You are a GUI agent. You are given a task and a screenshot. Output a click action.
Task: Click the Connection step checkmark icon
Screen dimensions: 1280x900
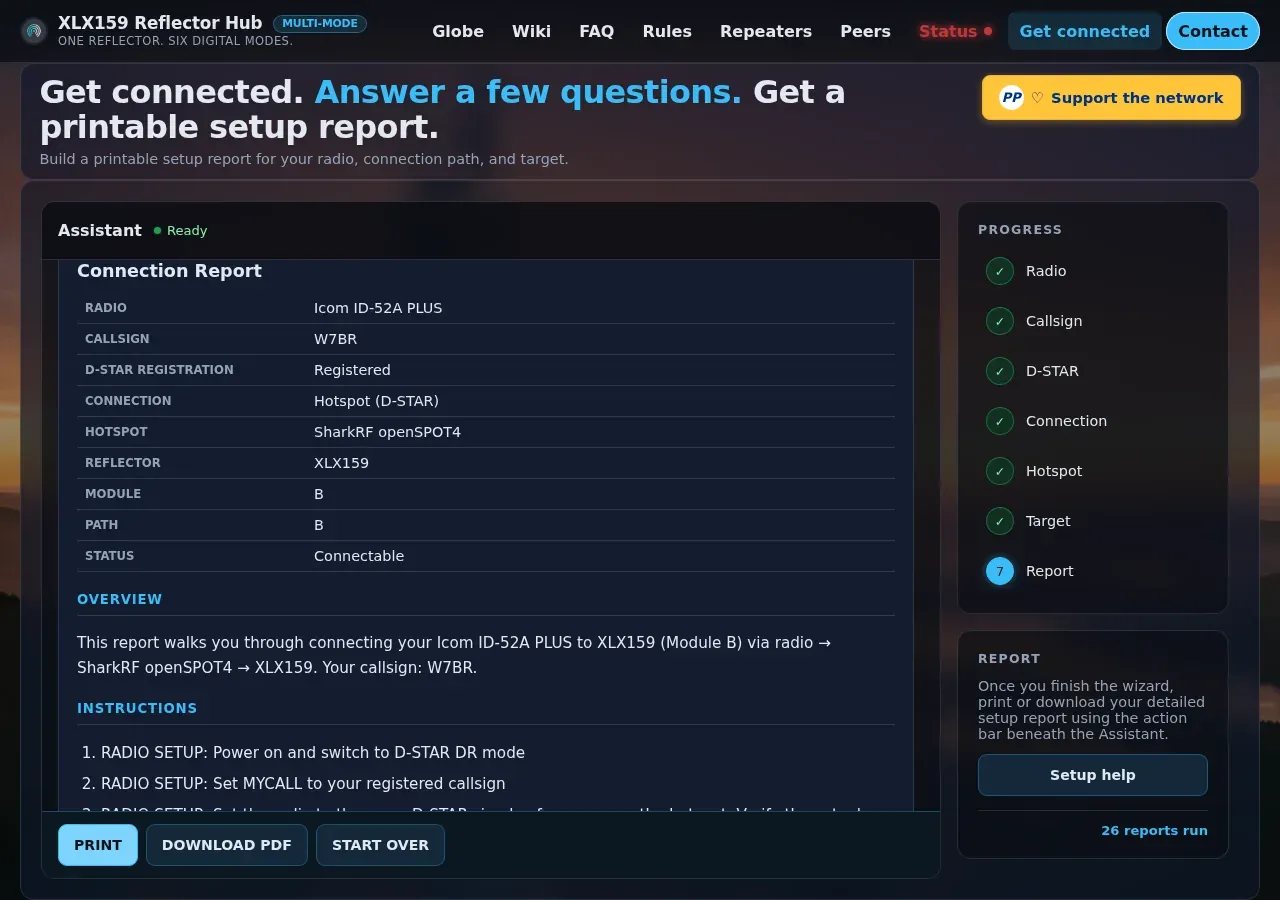1000,421
